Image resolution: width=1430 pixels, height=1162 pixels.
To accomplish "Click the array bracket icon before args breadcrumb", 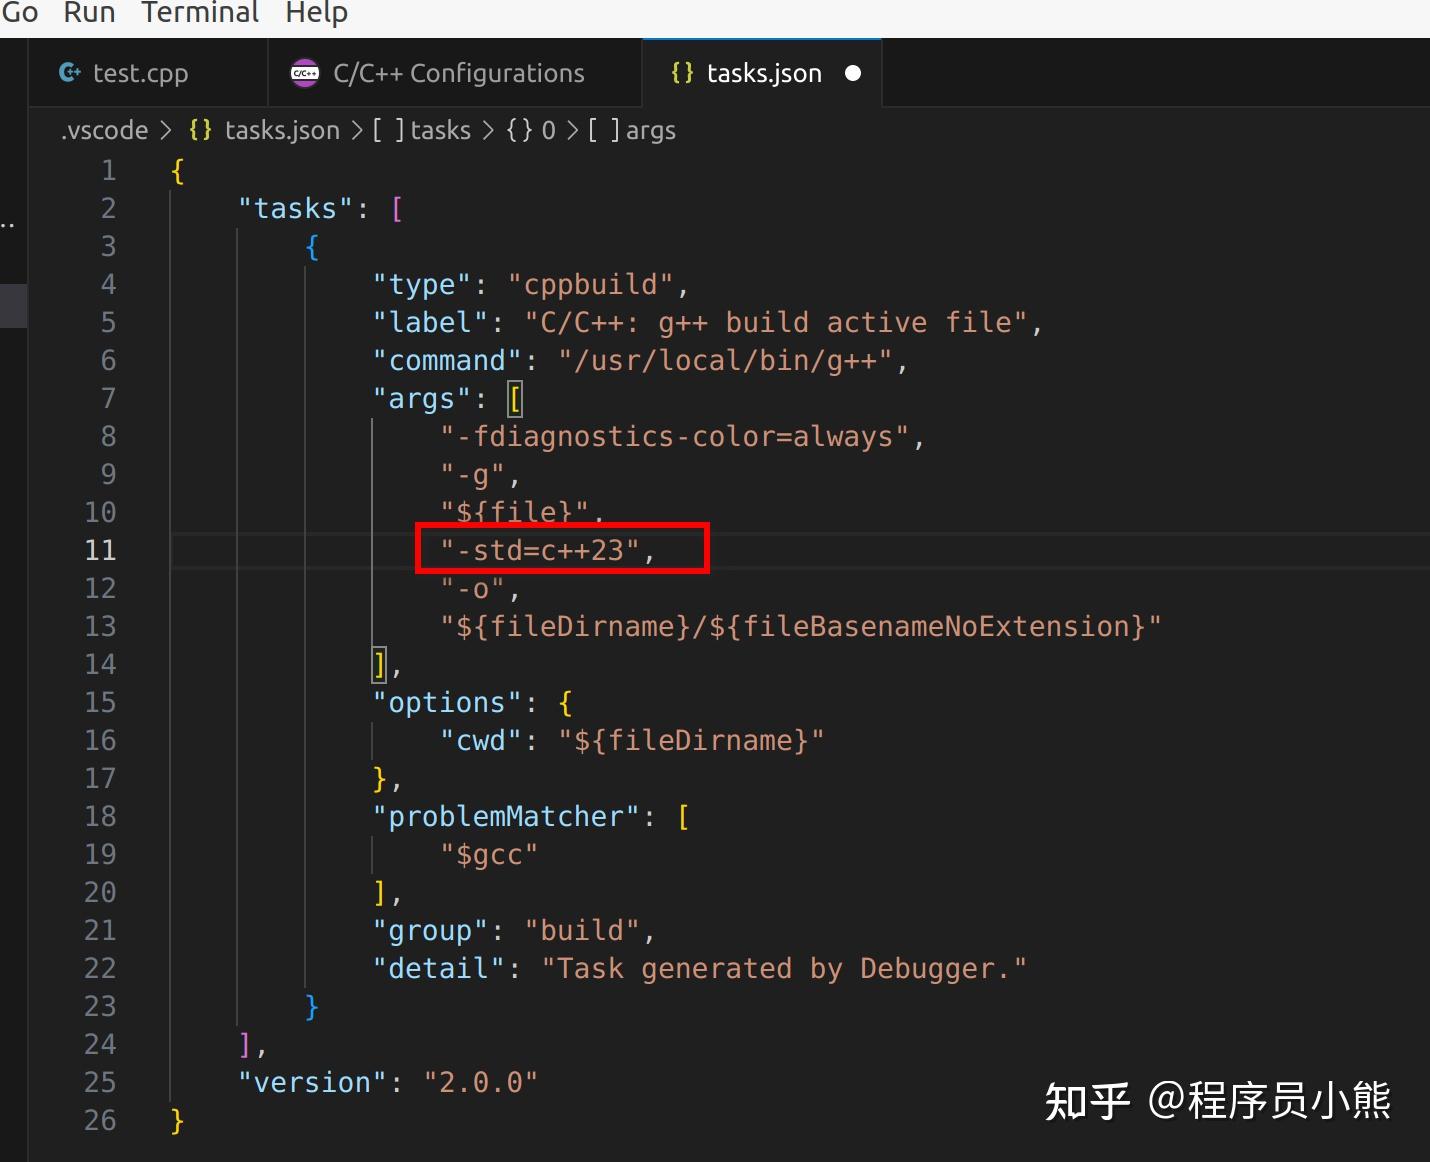I will [603, 130].
